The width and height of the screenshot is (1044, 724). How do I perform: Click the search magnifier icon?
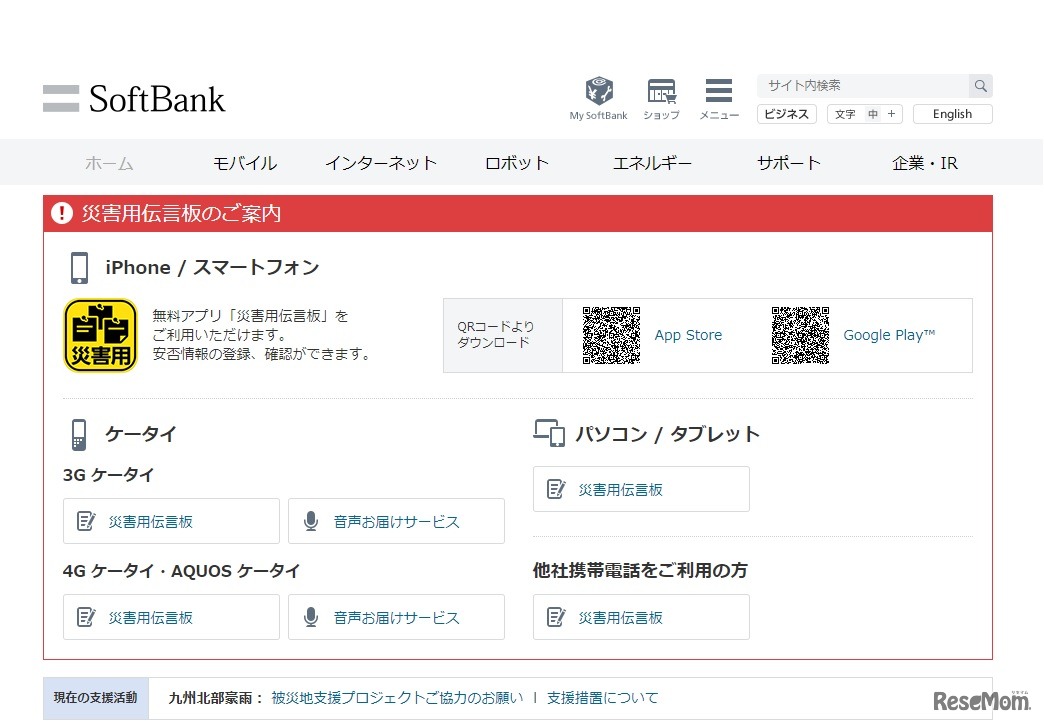980,86
